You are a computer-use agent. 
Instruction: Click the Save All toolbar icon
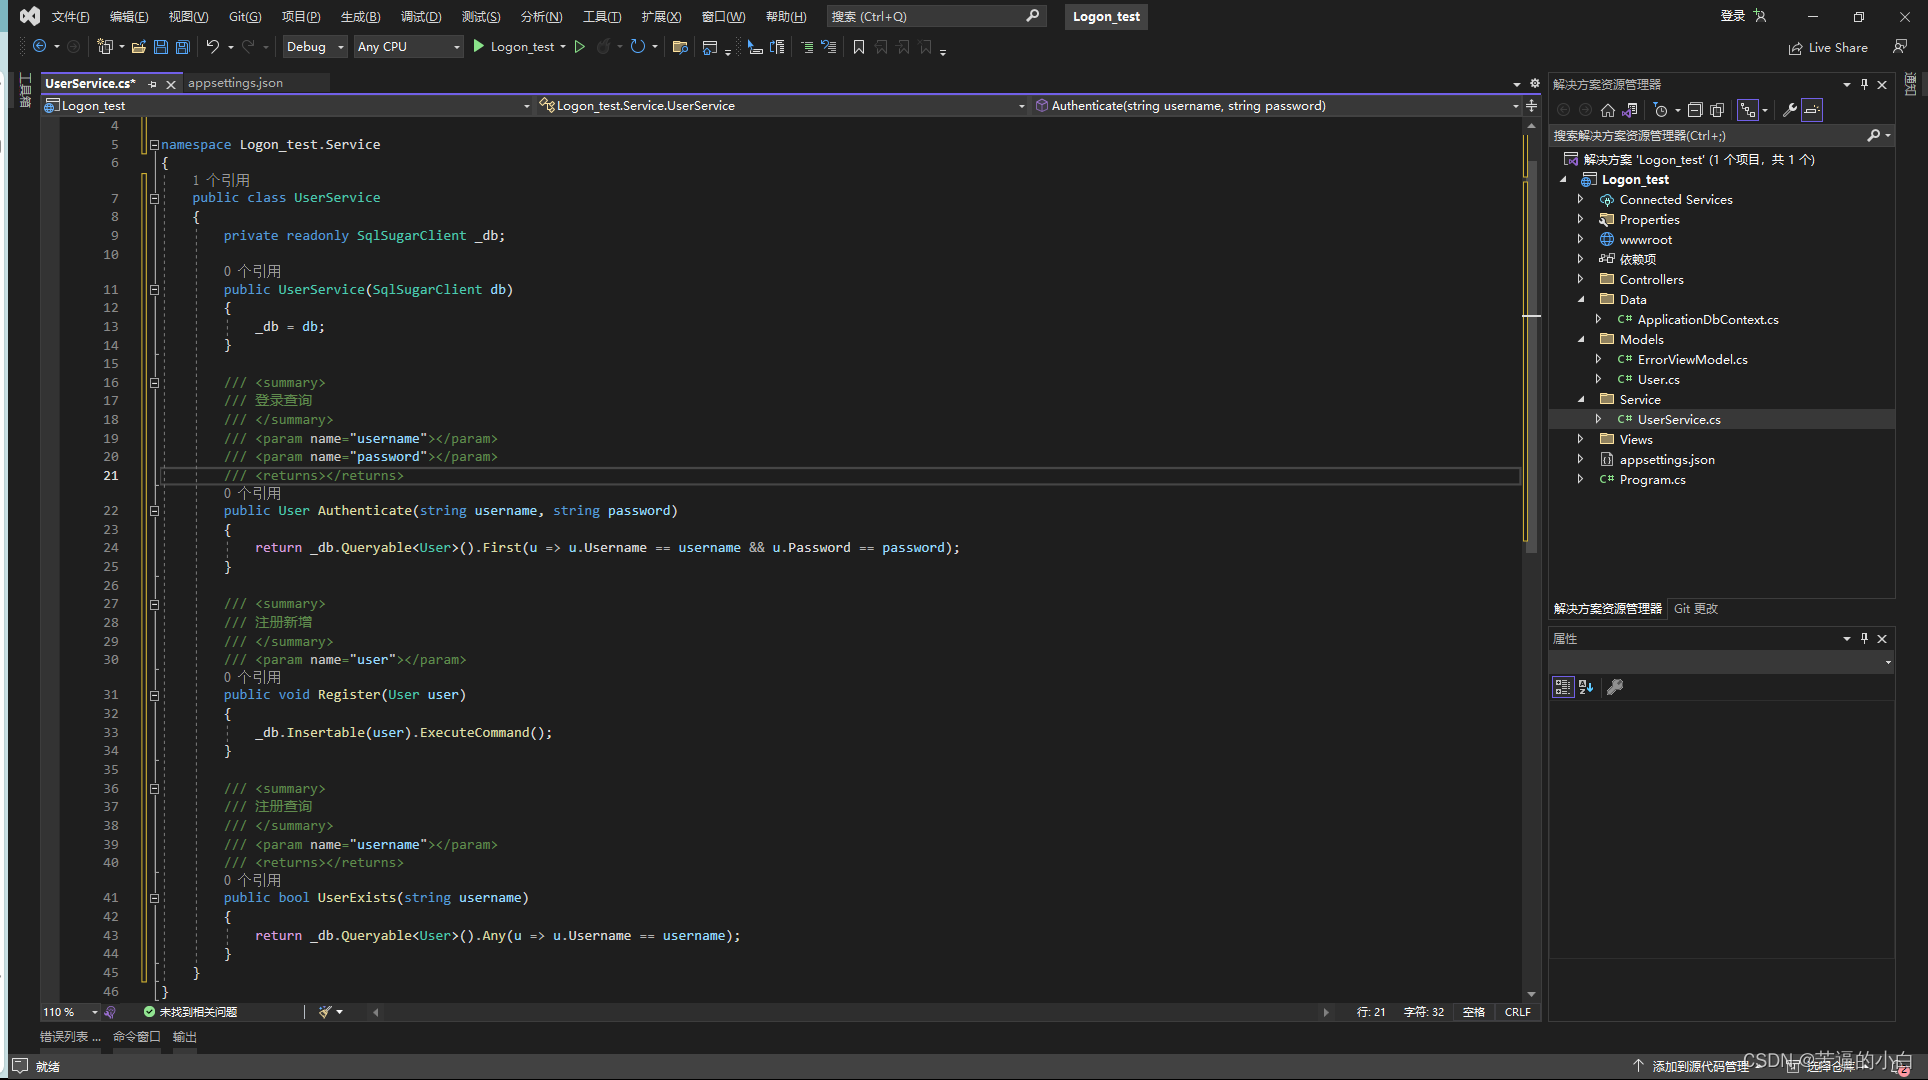pyautogui.click(x=183, y=47)
